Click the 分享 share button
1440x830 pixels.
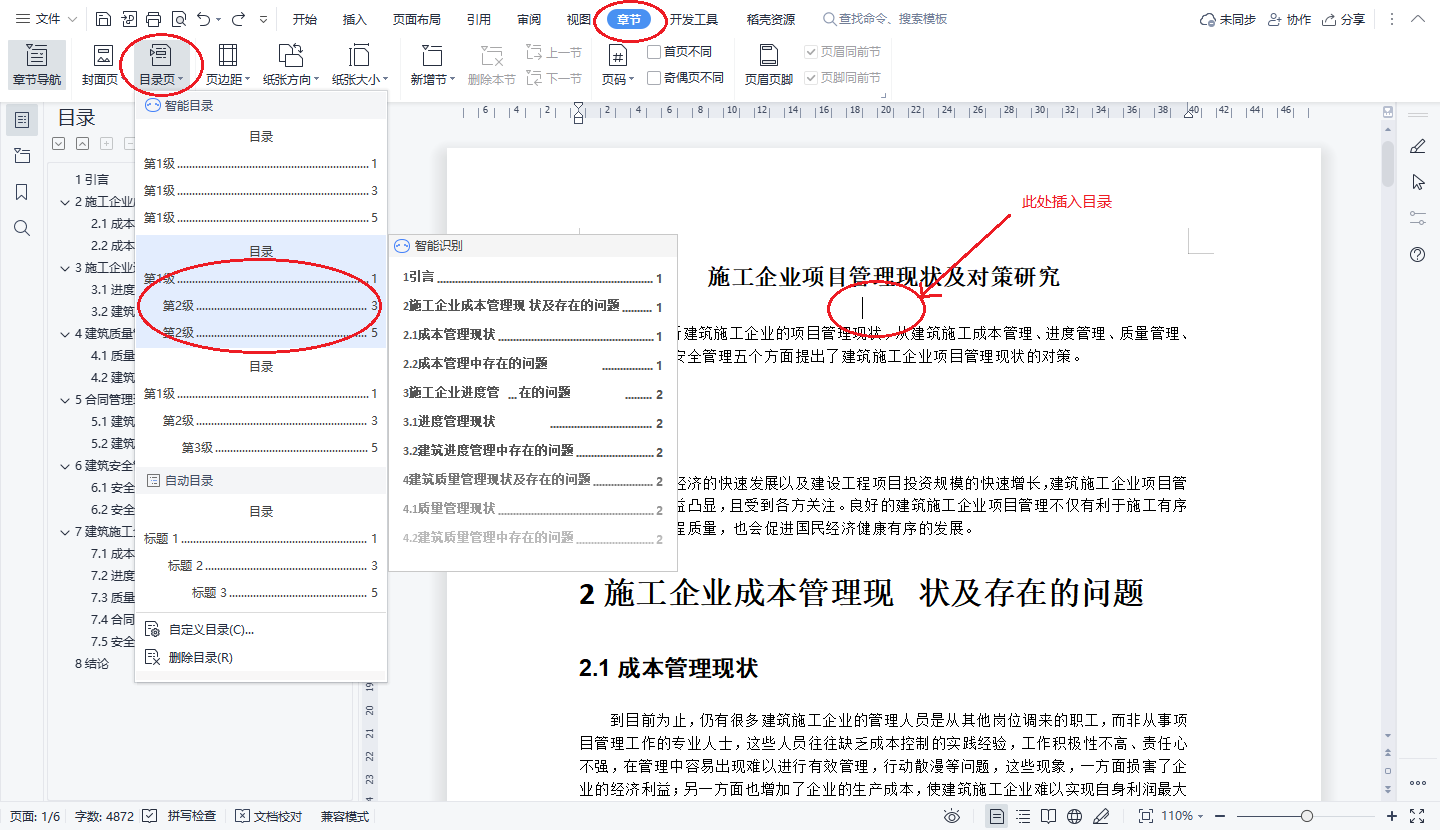click(1343, 18)
